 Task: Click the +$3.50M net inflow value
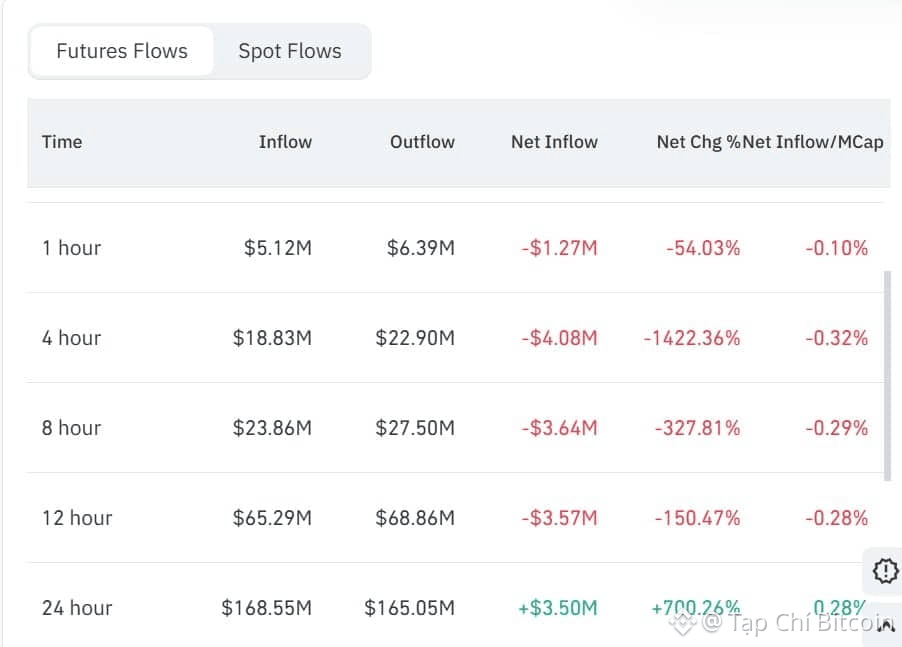558,608
